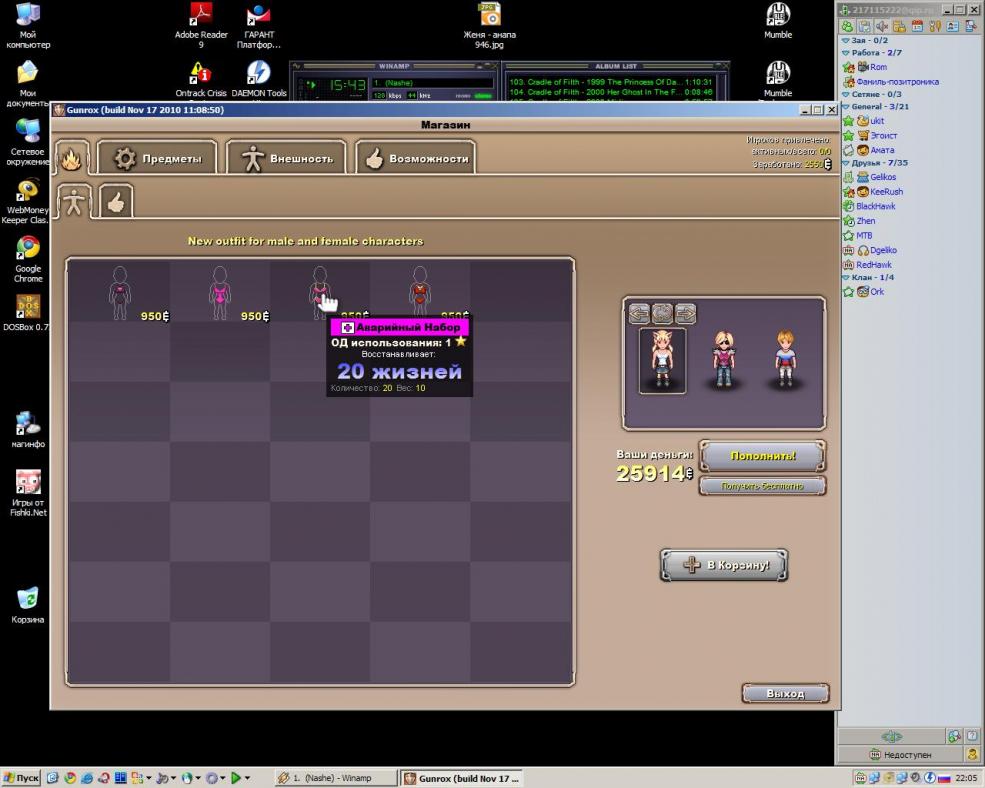Screen dimensions: 985x788
Task: Click the next character right arrow
Action: click(x=685, y=313)
